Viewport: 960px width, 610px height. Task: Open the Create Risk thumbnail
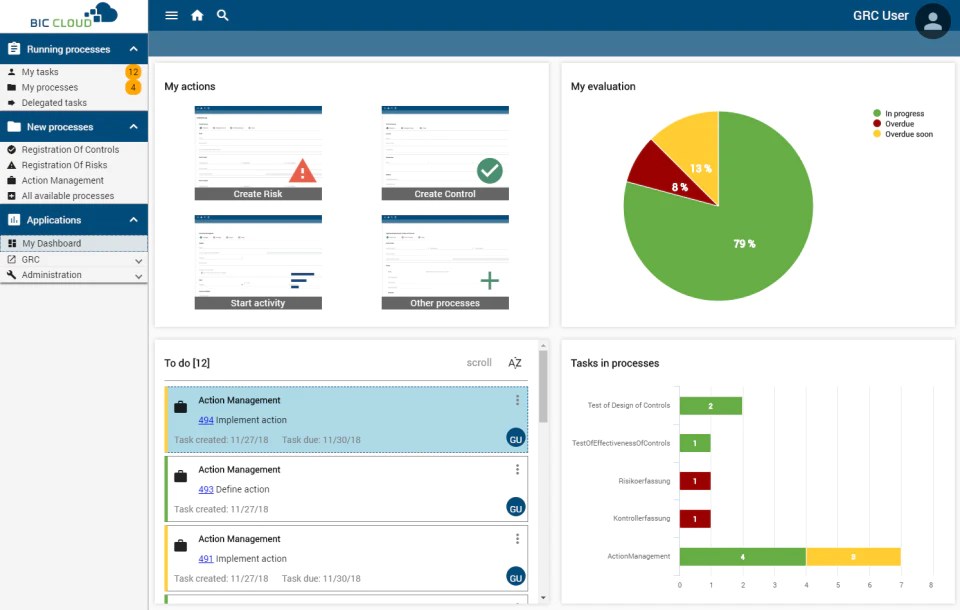pyautogui.click(x=258, y=153)
